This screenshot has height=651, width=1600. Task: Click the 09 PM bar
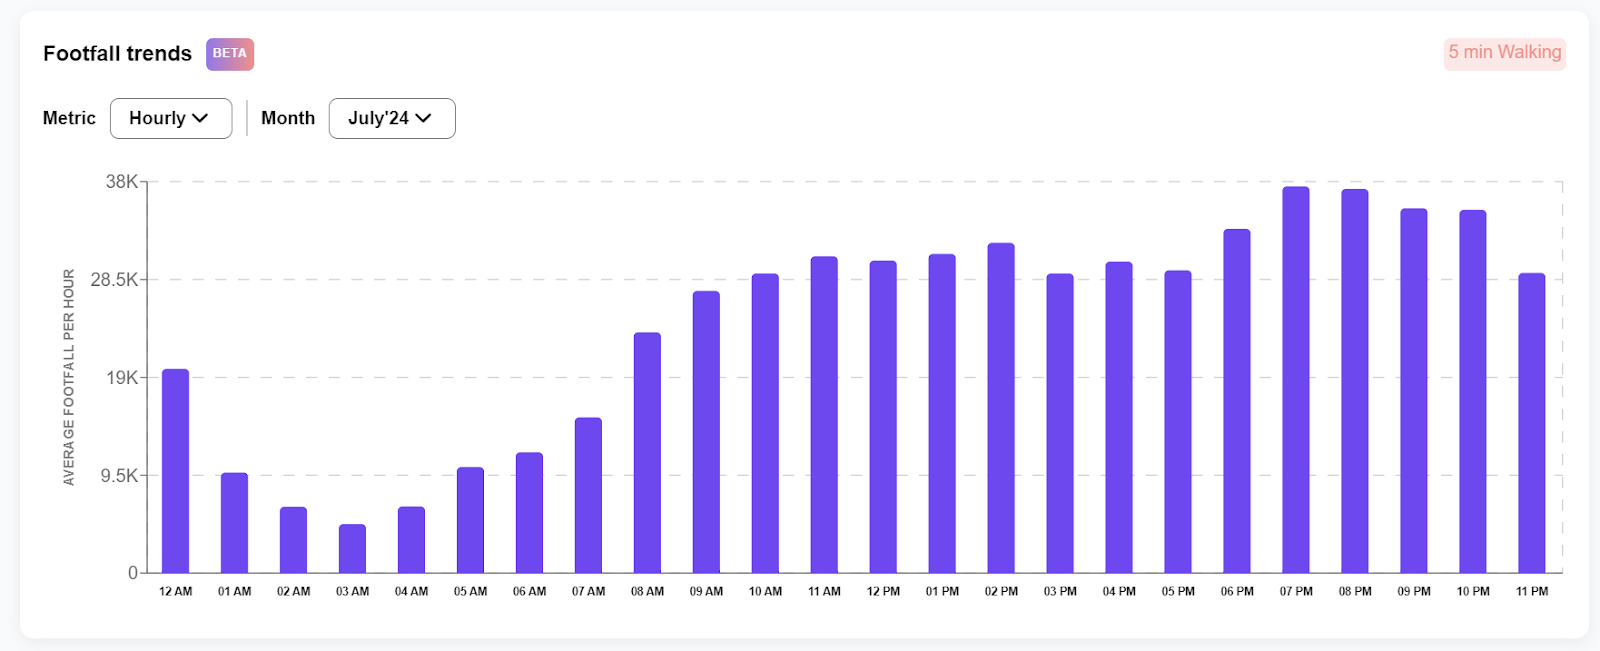tap(1414, 391)
